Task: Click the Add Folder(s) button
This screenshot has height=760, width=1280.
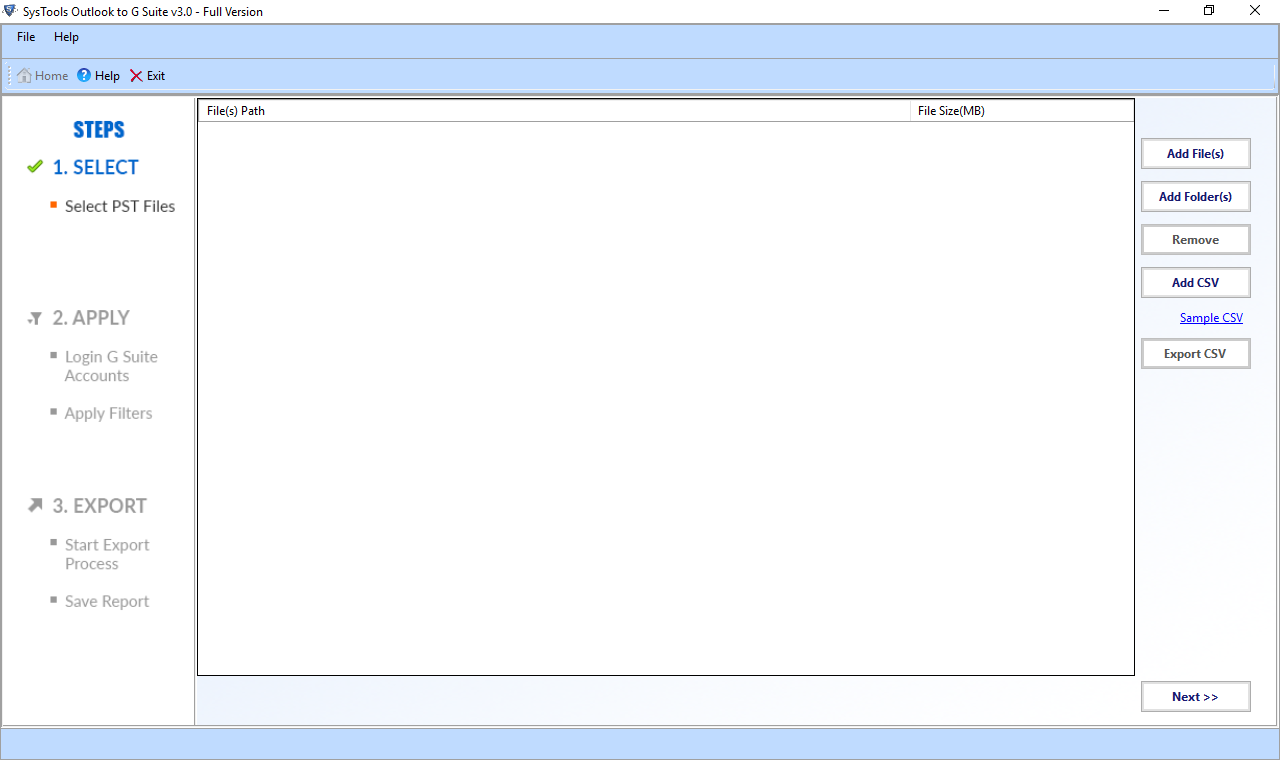Action: tap(1196, 197)
